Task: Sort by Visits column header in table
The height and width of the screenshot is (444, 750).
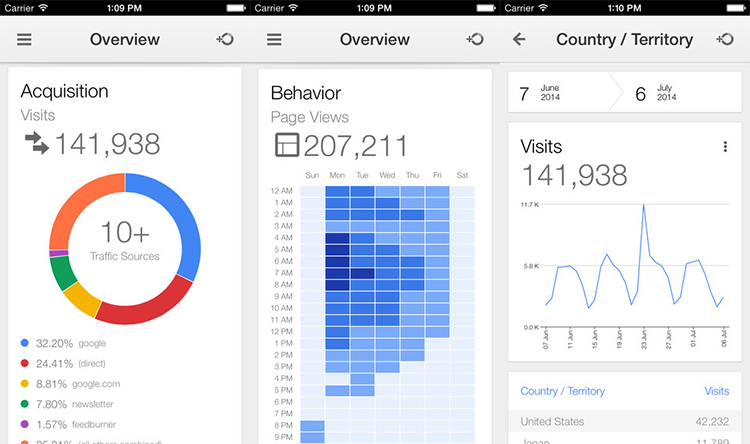Action: tap(716, 391)
